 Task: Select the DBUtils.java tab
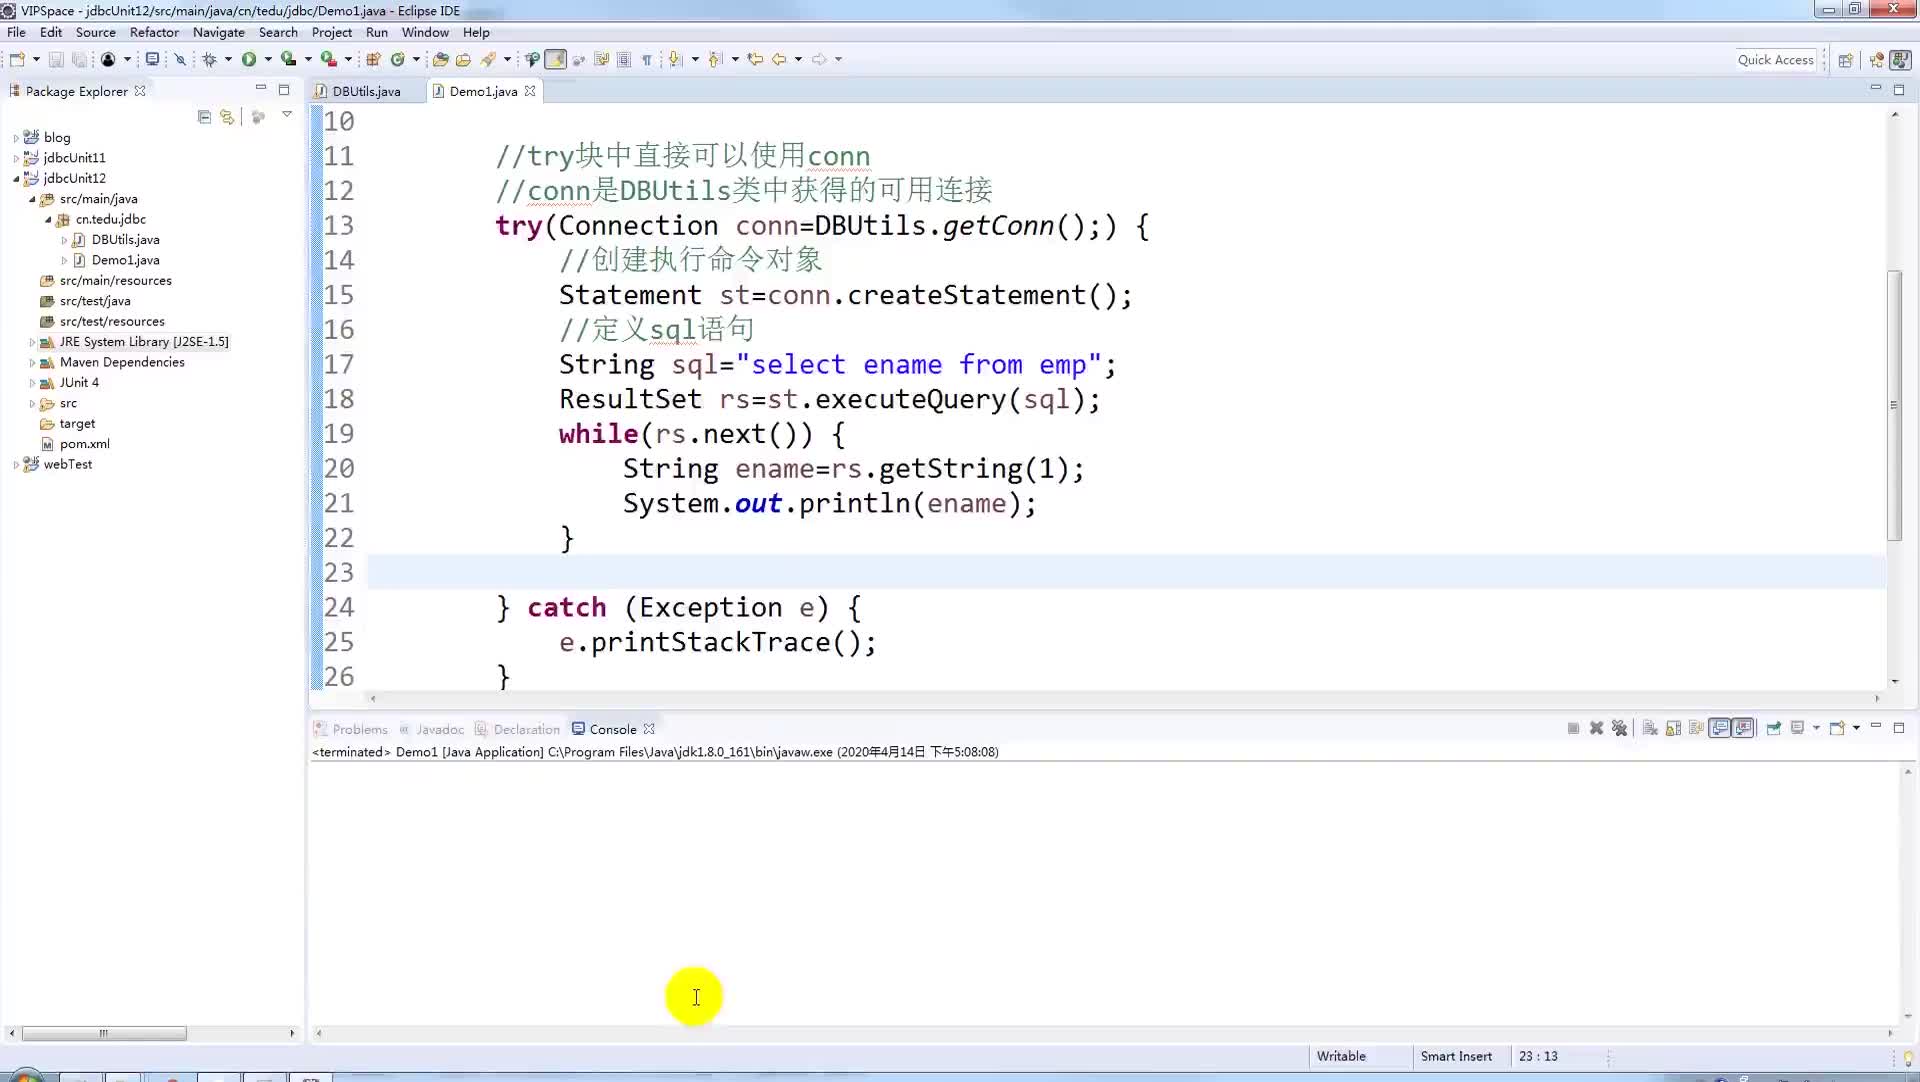point(367,91)
